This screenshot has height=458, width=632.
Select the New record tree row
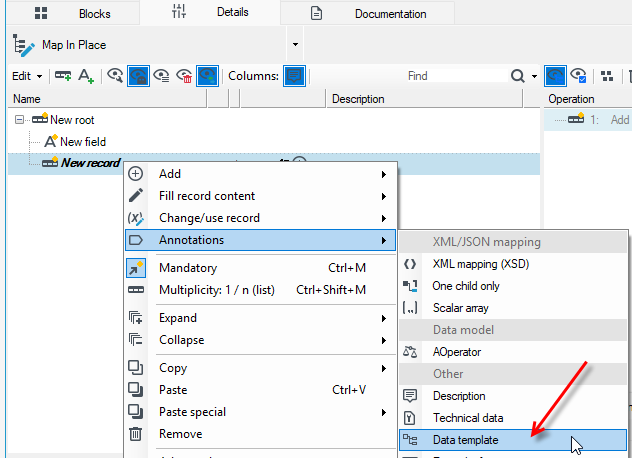[x=274, y=163]
